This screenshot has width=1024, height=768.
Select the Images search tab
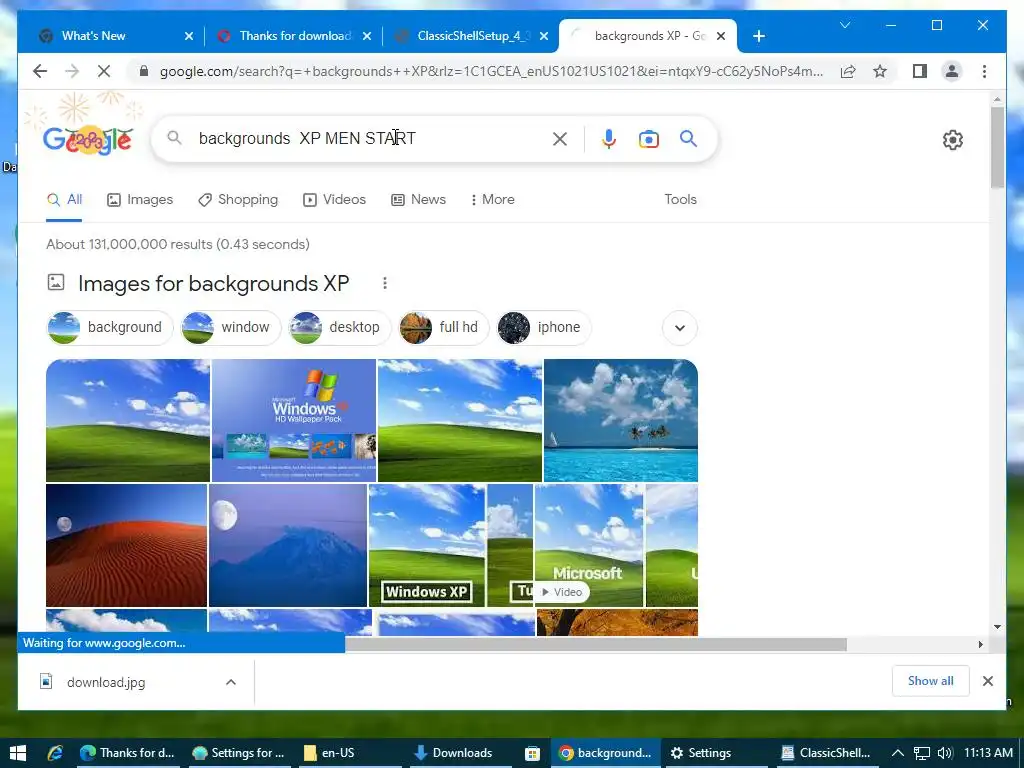point(140,199)
